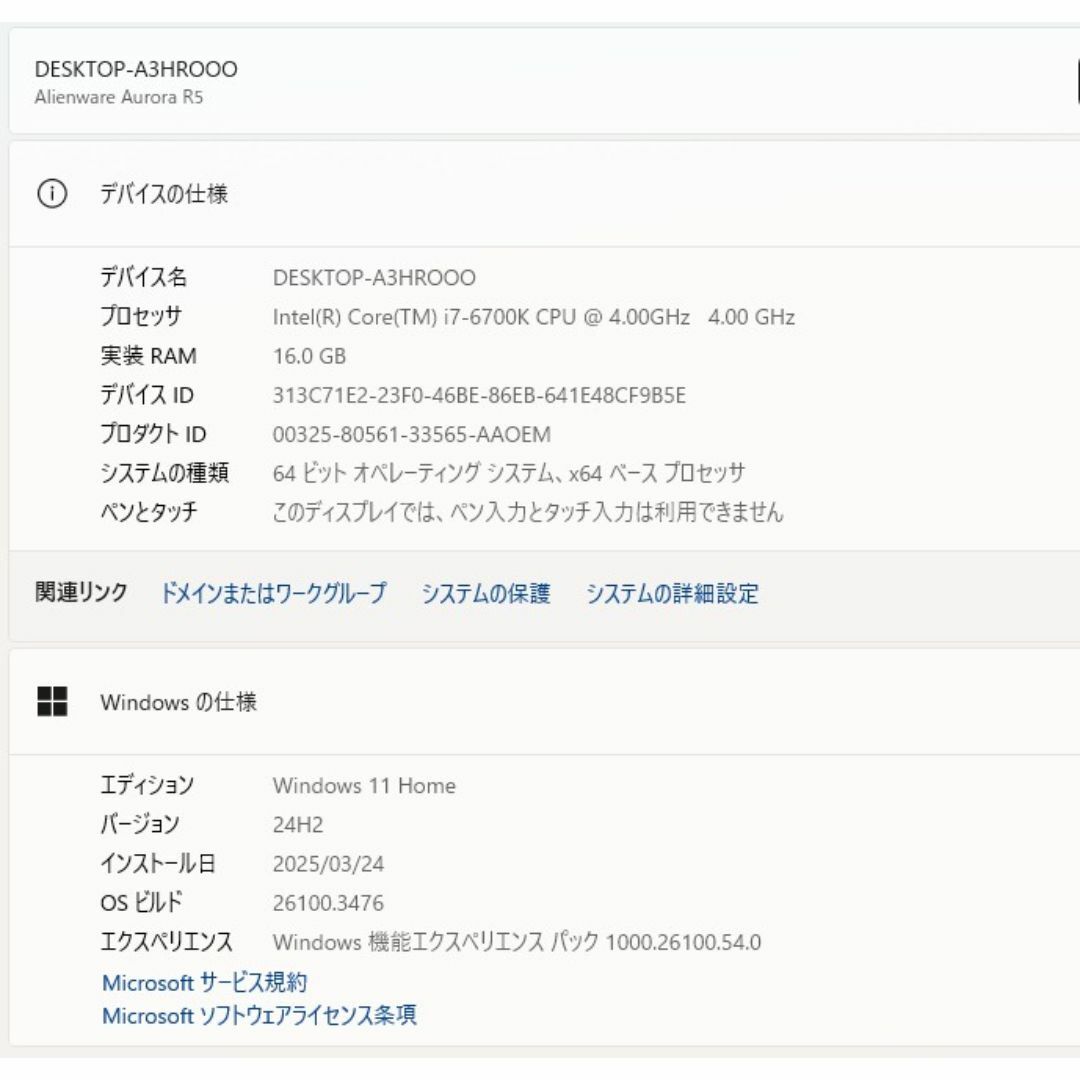The width and height of the screenshot is (1080, 1080).
Task: Click the pen and touch availability text
Action: click(x=528, y=512)
